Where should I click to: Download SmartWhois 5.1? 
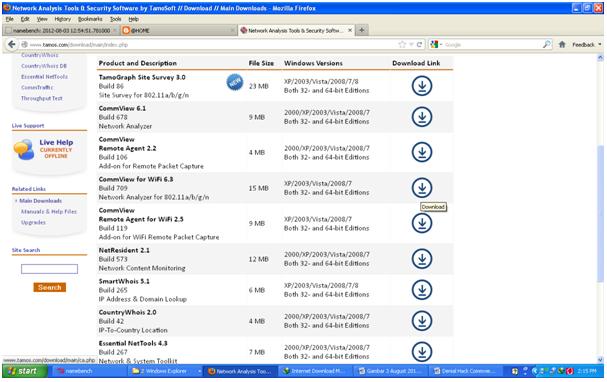tap(422, 289)
